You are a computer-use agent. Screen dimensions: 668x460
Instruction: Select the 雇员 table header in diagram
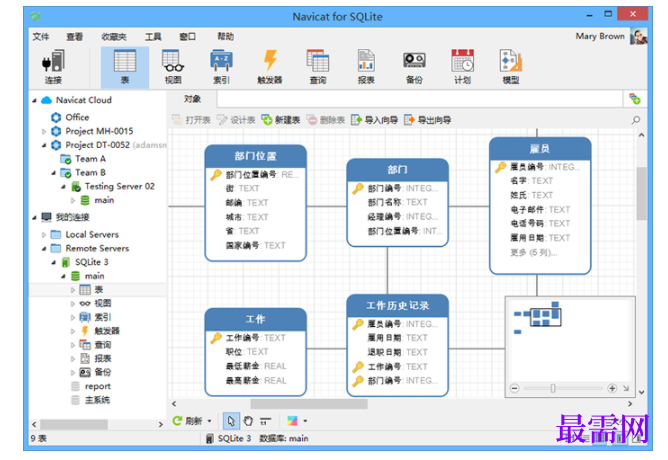click(540, 149)
